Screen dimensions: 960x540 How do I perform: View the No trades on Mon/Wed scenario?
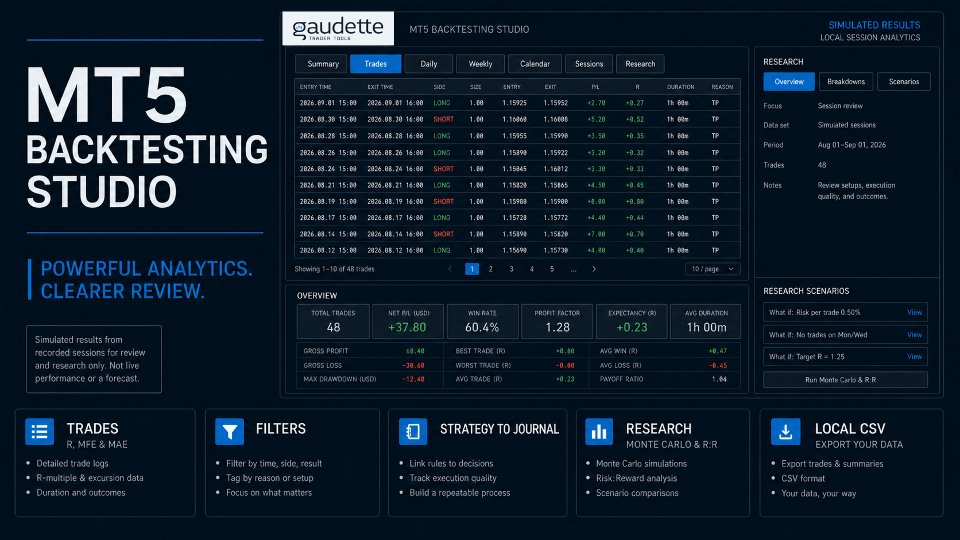coord(914,335)
